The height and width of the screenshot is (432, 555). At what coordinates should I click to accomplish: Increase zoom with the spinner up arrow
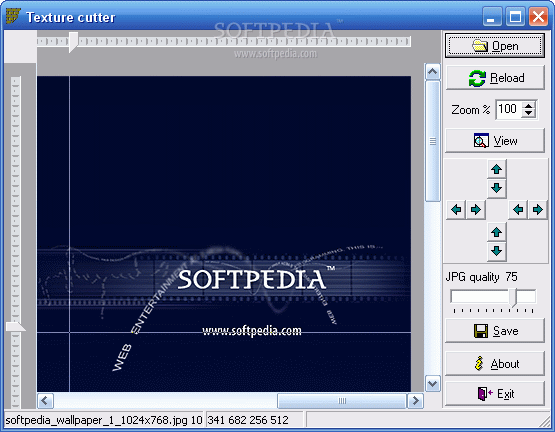pyautogui.click(x=528, y=105)
